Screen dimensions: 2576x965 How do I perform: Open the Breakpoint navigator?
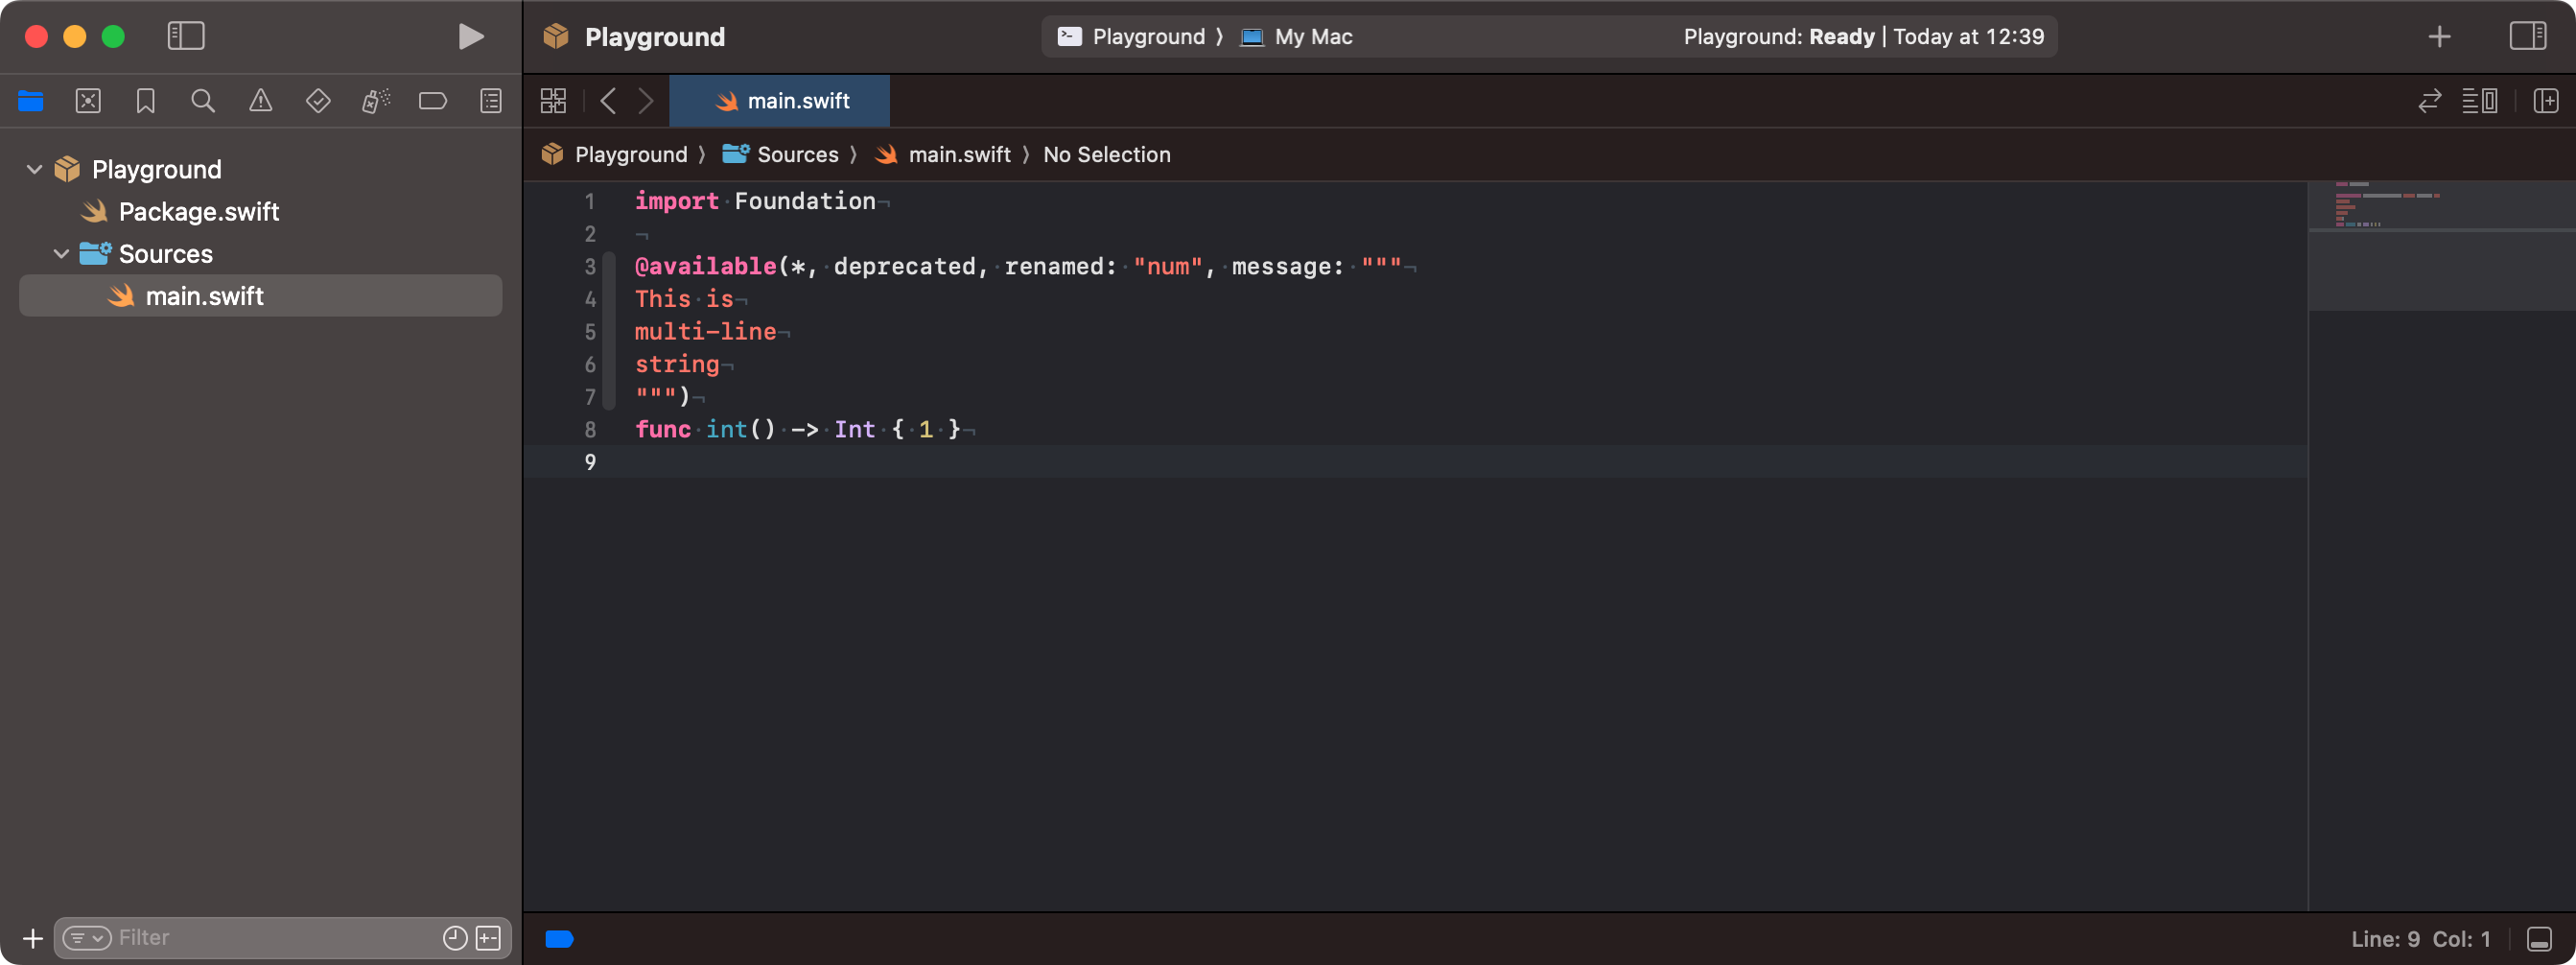coord(433,100)
